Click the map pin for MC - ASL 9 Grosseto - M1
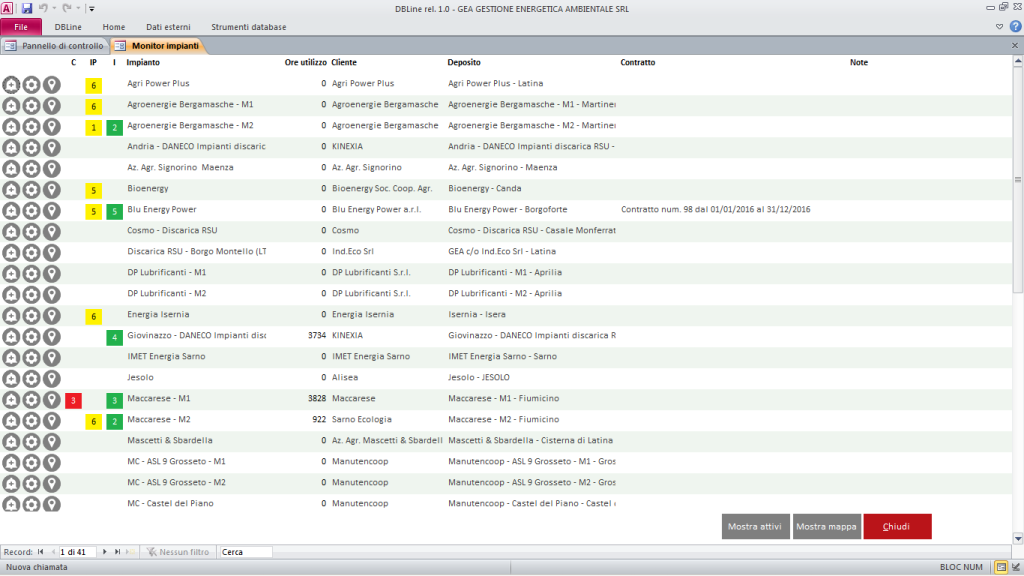The height and width of the screenshot is (576, 1024). tap(52, 462)
